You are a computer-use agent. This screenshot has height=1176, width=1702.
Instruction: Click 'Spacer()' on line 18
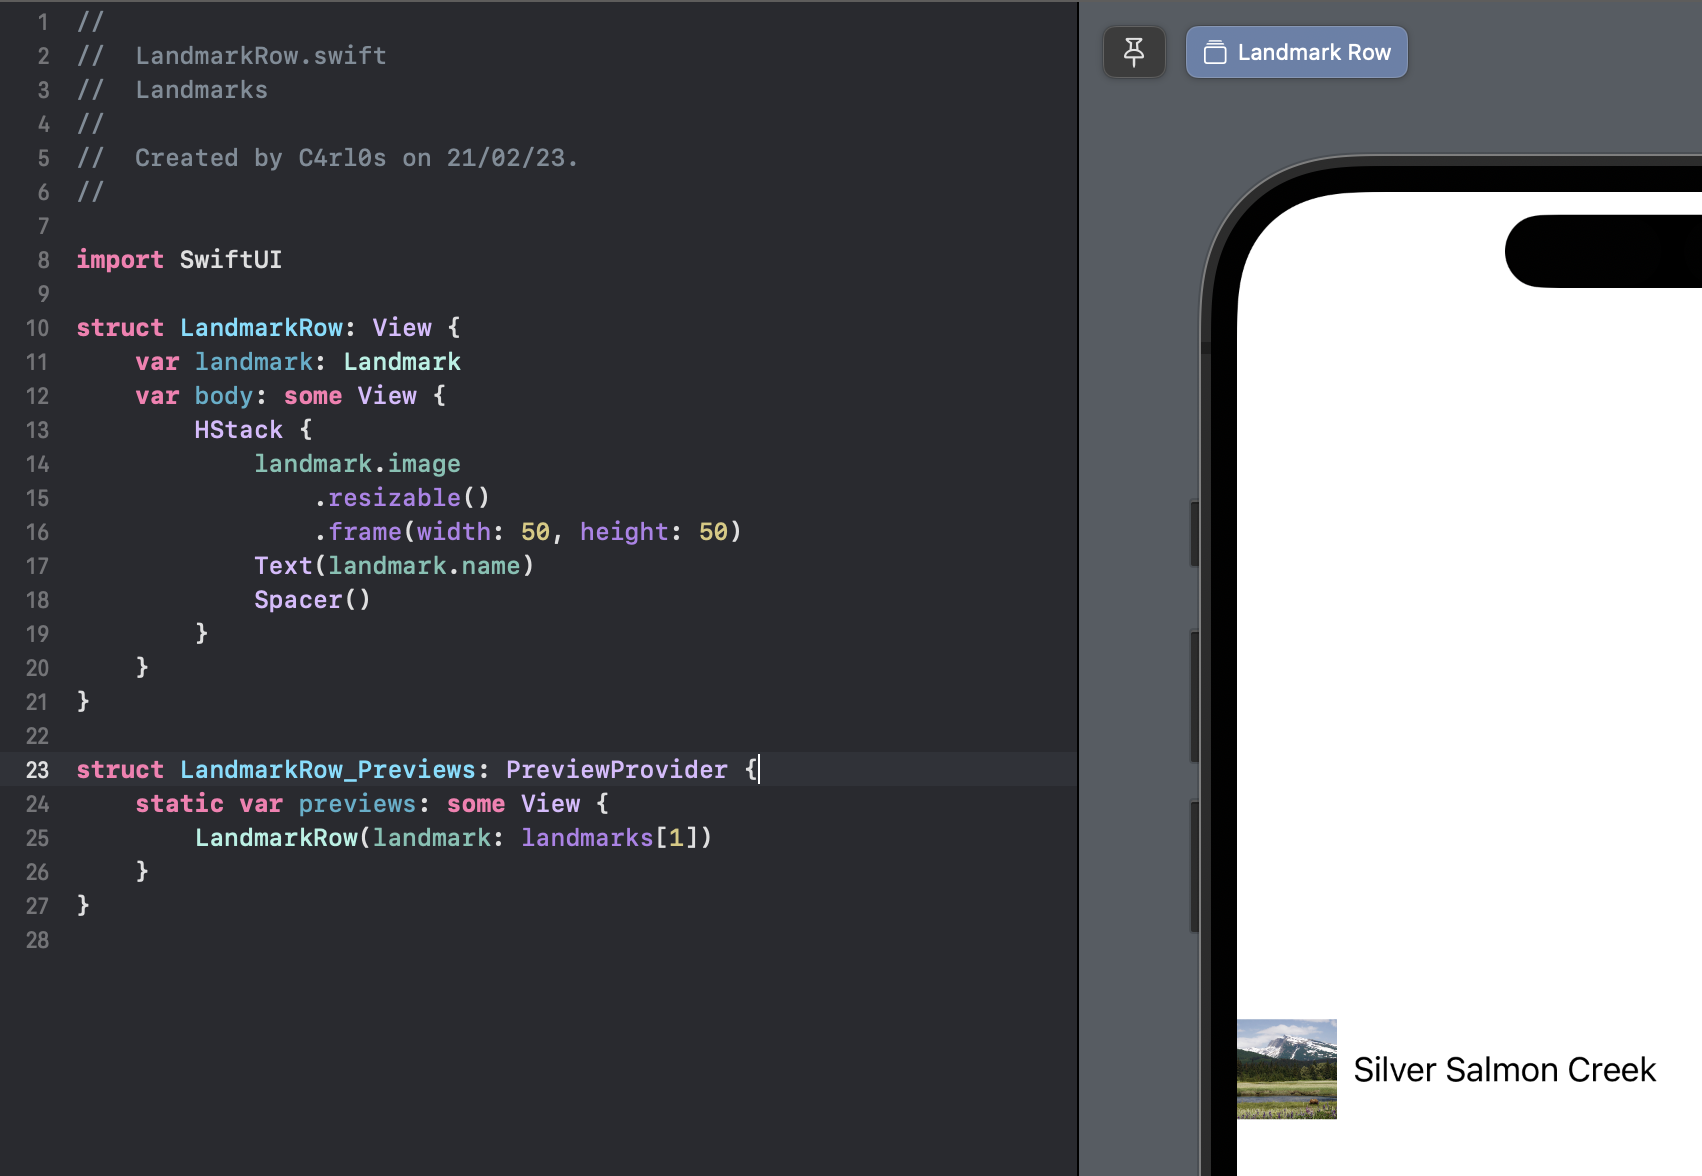coord(312,600)
